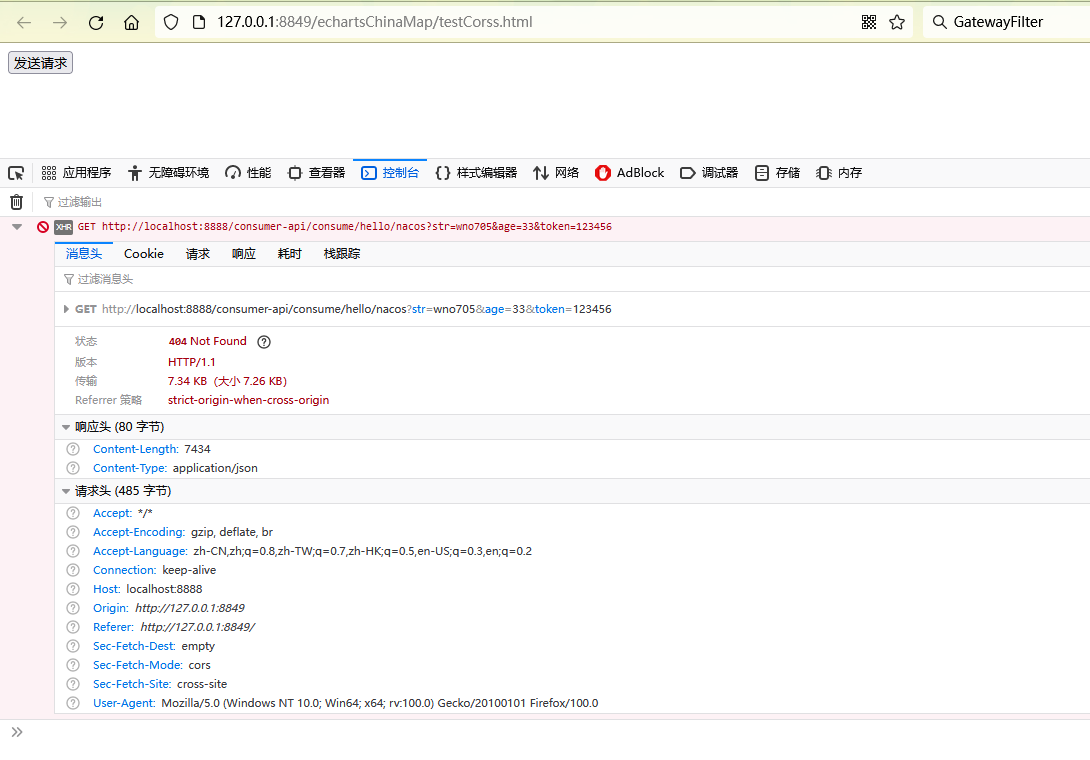This screenshot has width=1090, height=760.
Task: Open the Cookie tab of request
Action: 143,254
